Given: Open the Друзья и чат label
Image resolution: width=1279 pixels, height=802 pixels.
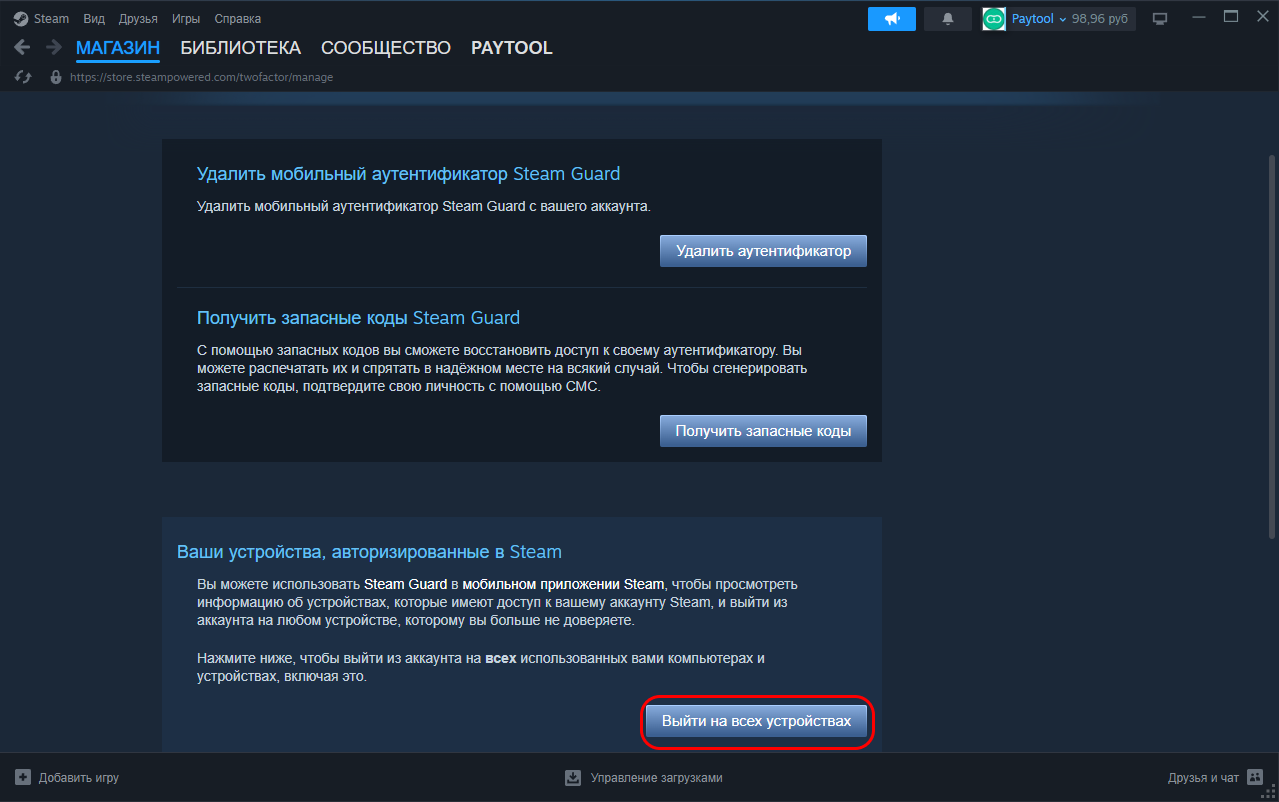Looking at the screenshot, I should (1203, 778).
